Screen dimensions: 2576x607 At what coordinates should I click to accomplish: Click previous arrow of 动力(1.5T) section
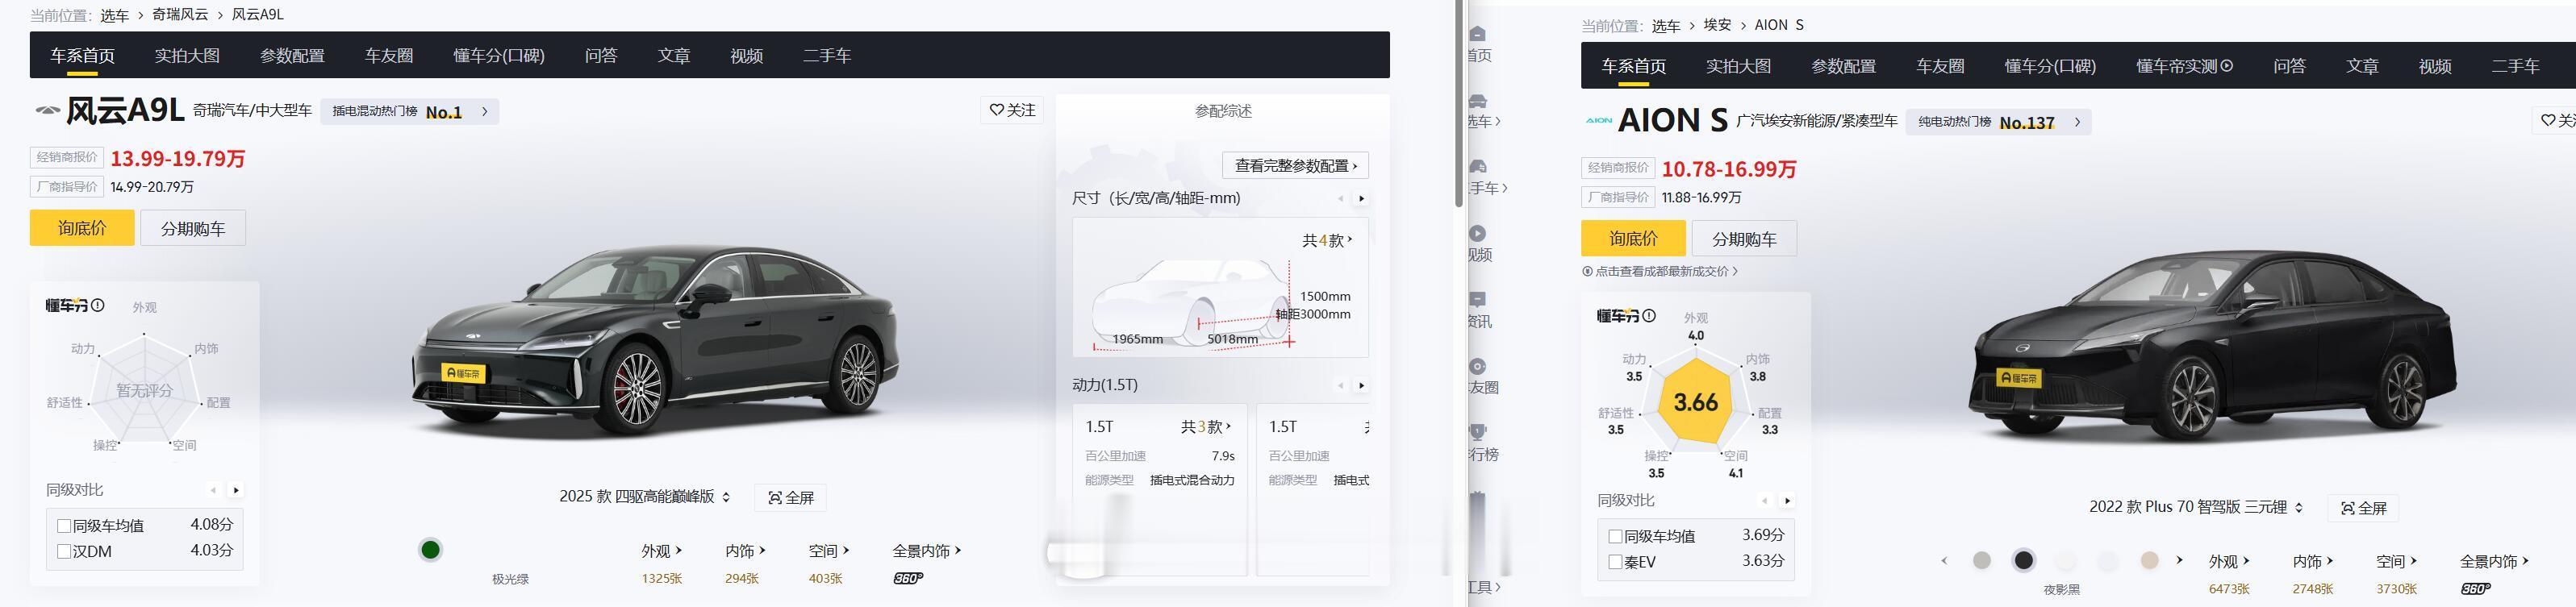[1340, 386]
